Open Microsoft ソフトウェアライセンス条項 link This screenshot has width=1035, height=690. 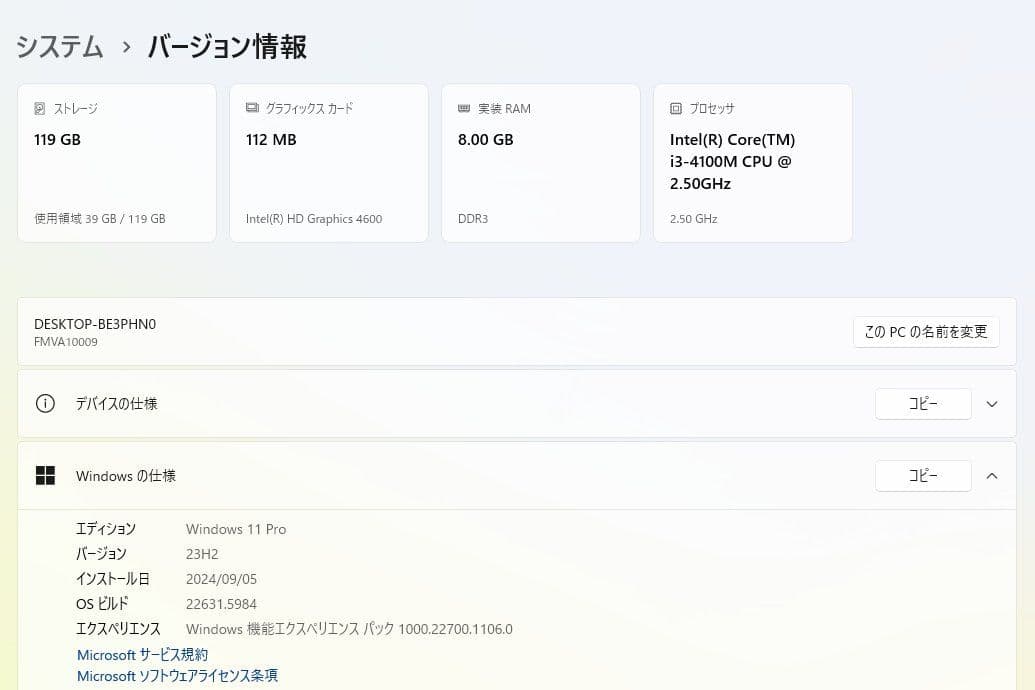[x=177, y=676]
